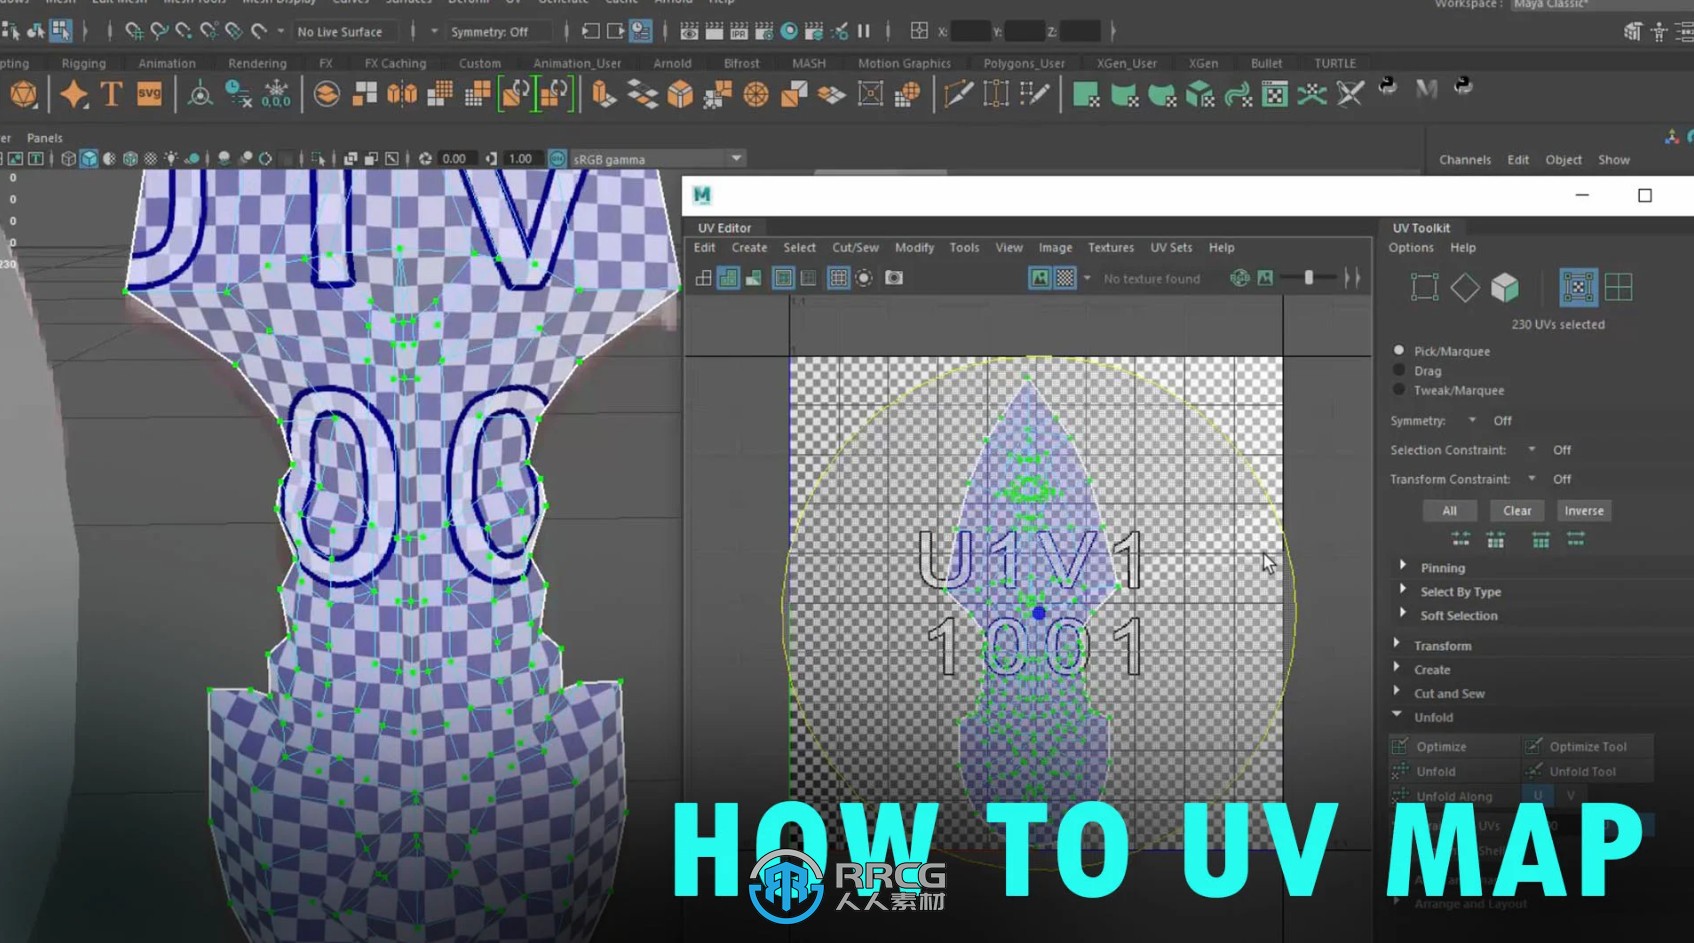Click the viewport gamma 1.00 value field
The image size is (1694, 943).
tap(520, 158)
